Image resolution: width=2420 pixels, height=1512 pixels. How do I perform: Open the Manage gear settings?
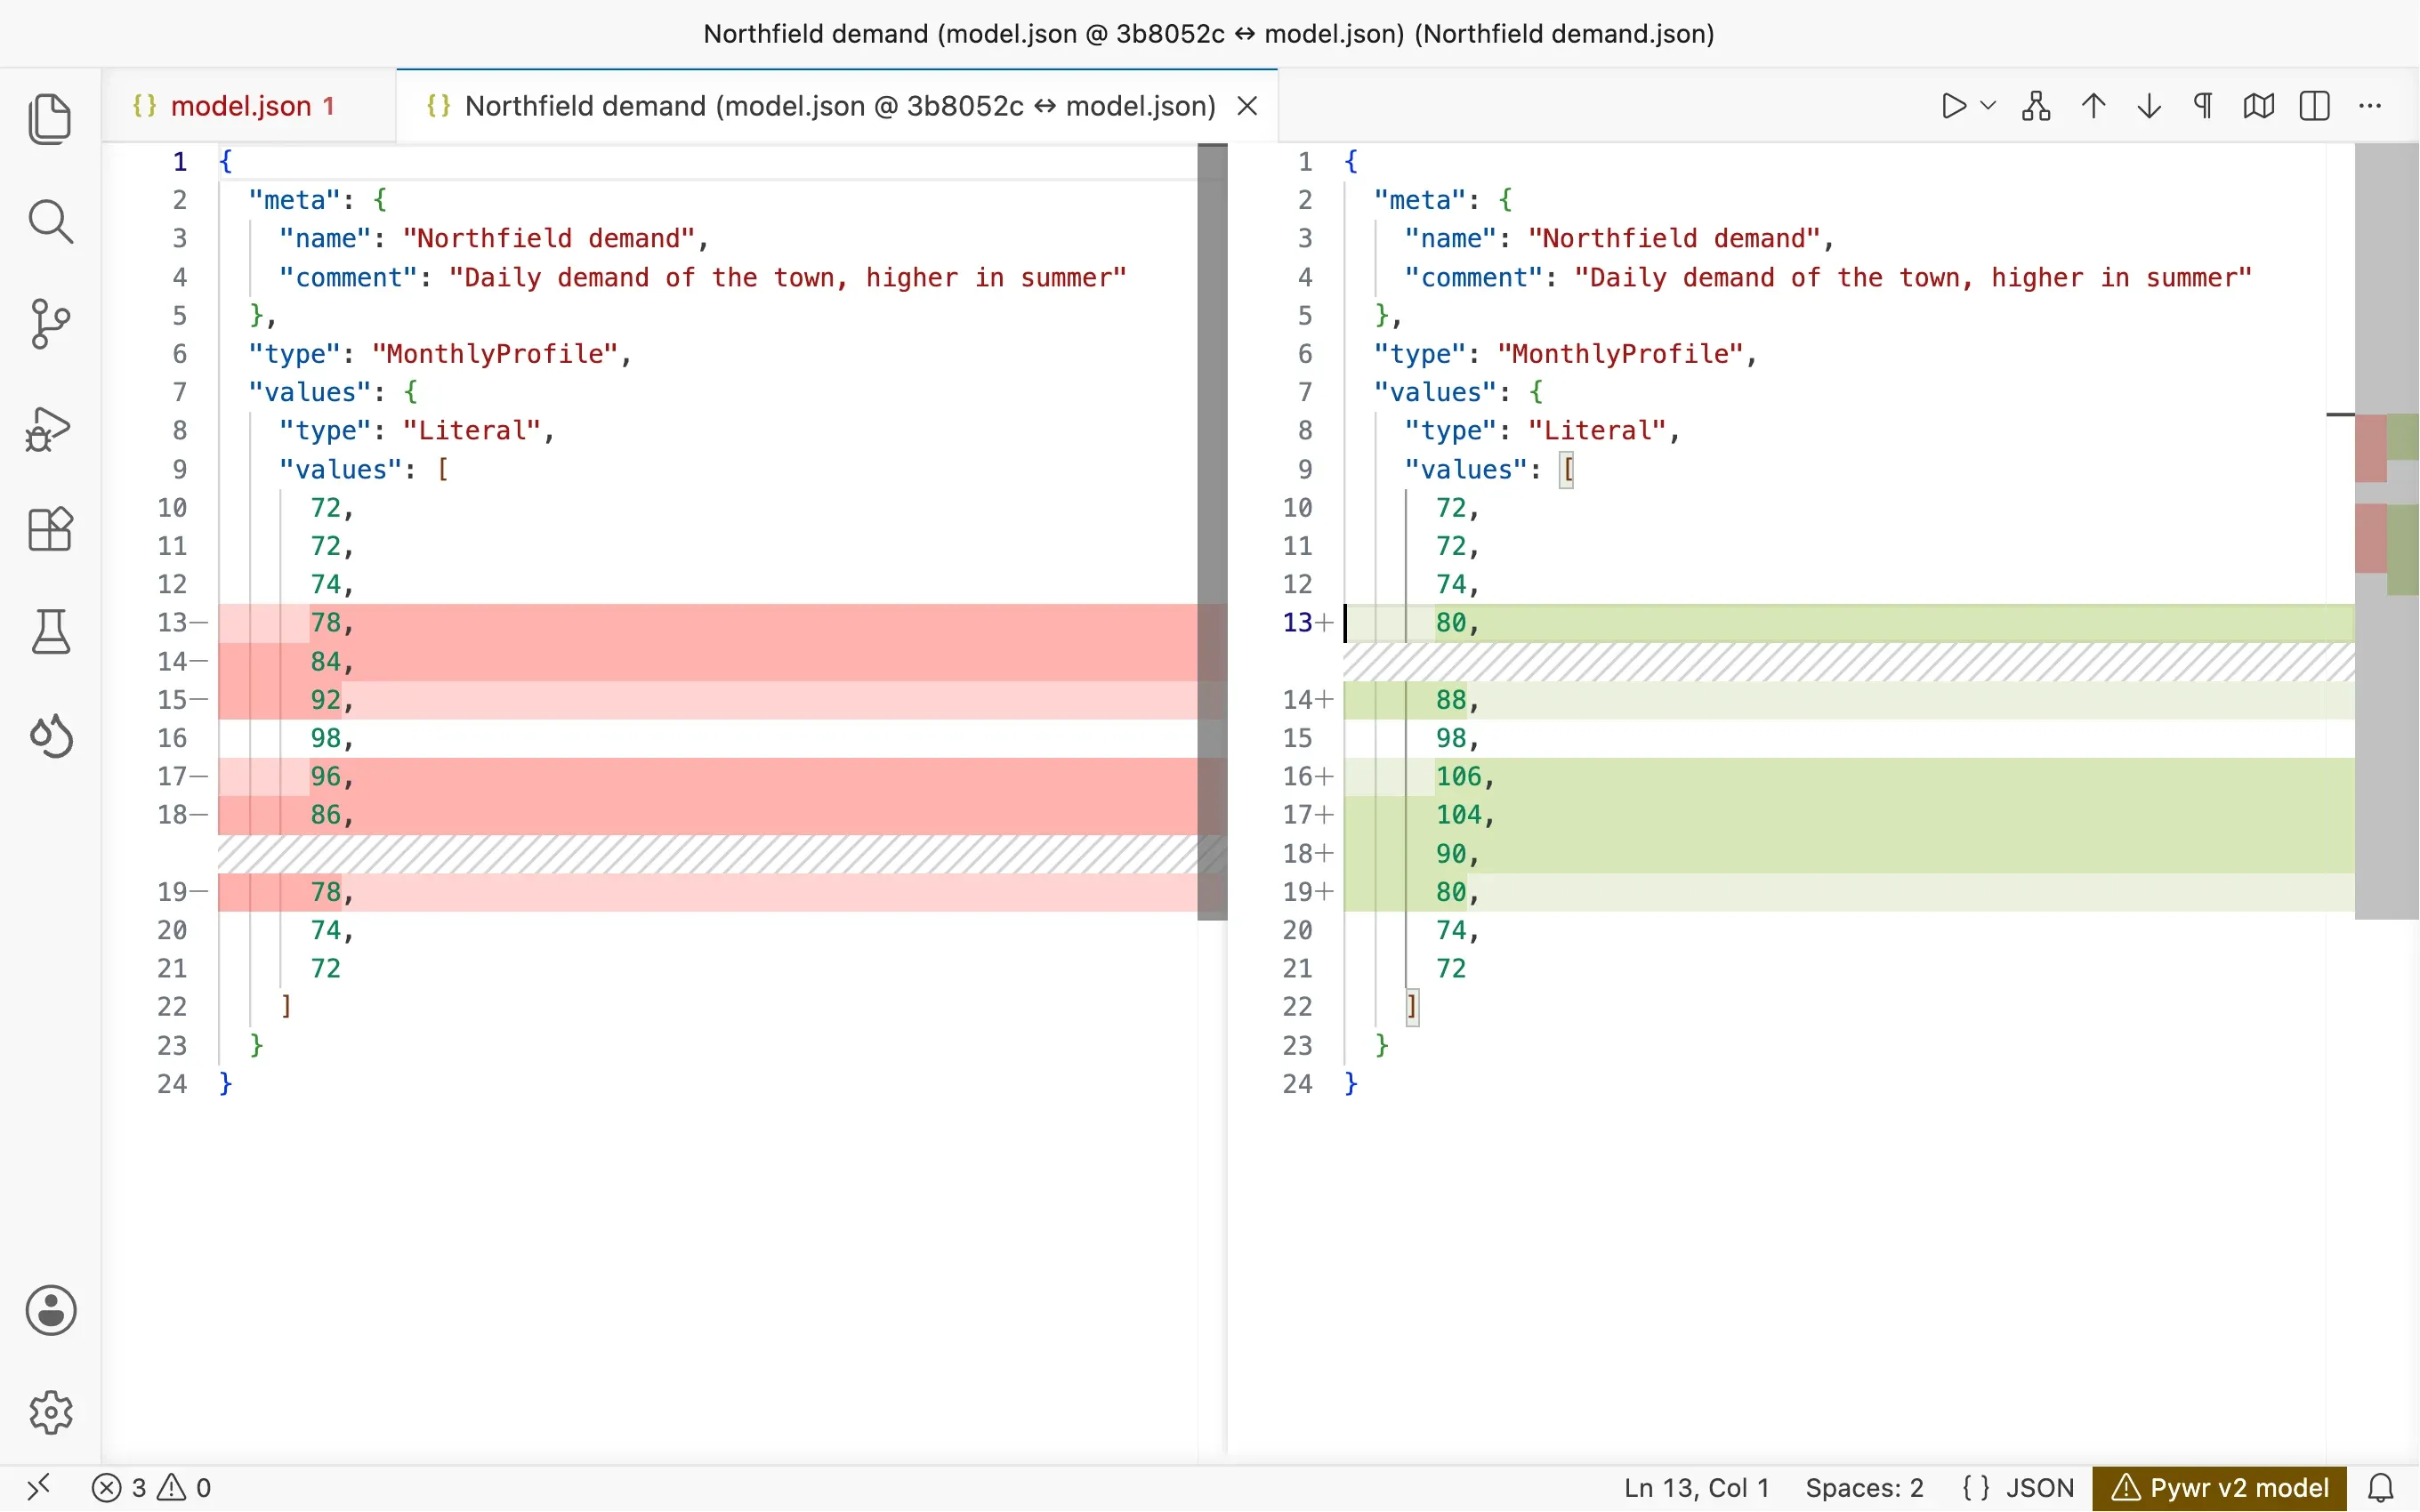click(x=50, y=1412)
